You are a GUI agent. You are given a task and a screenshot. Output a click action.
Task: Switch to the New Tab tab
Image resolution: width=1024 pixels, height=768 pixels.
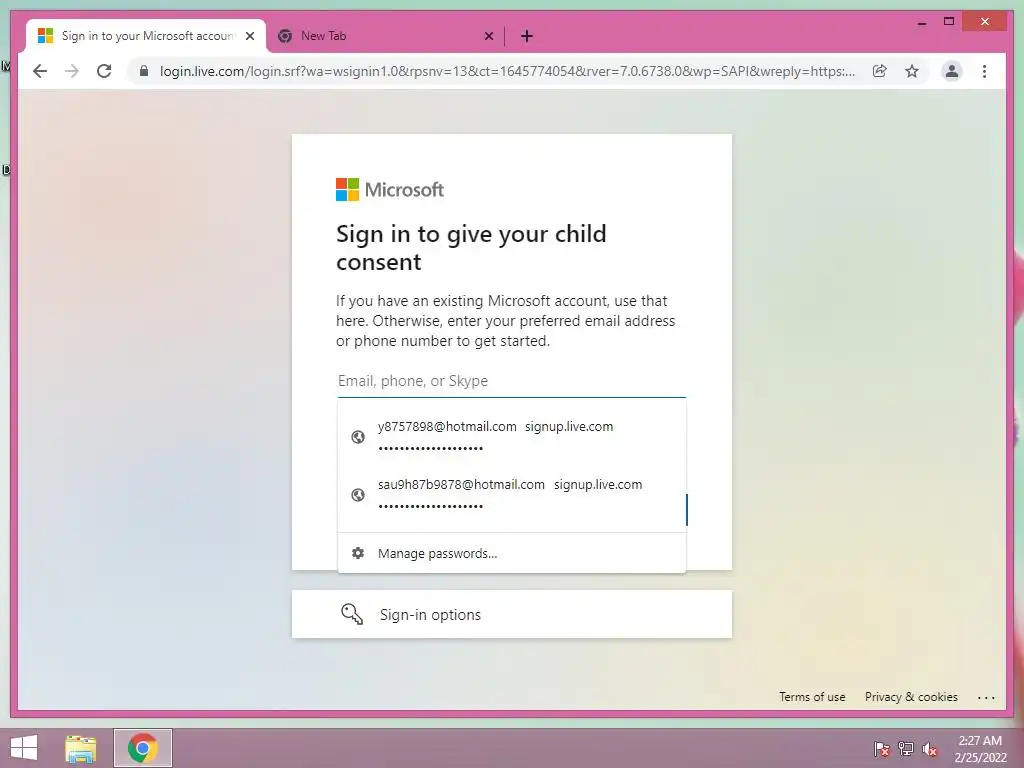click(x=385, y=36)
